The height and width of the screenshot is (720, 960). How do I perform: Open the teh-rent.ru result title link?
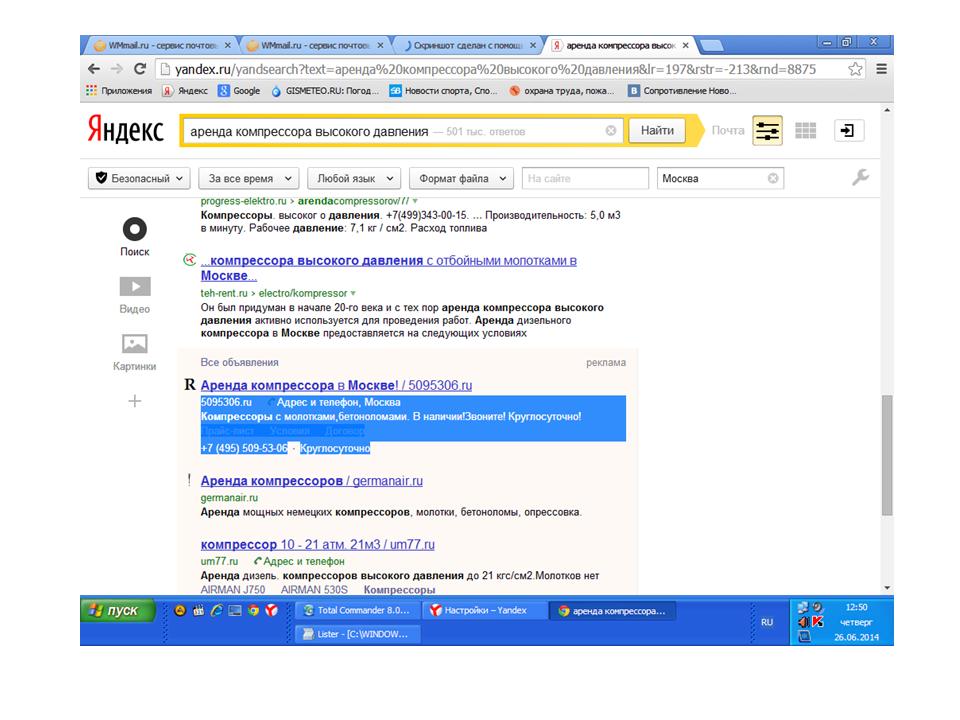(x=389, y=268)
